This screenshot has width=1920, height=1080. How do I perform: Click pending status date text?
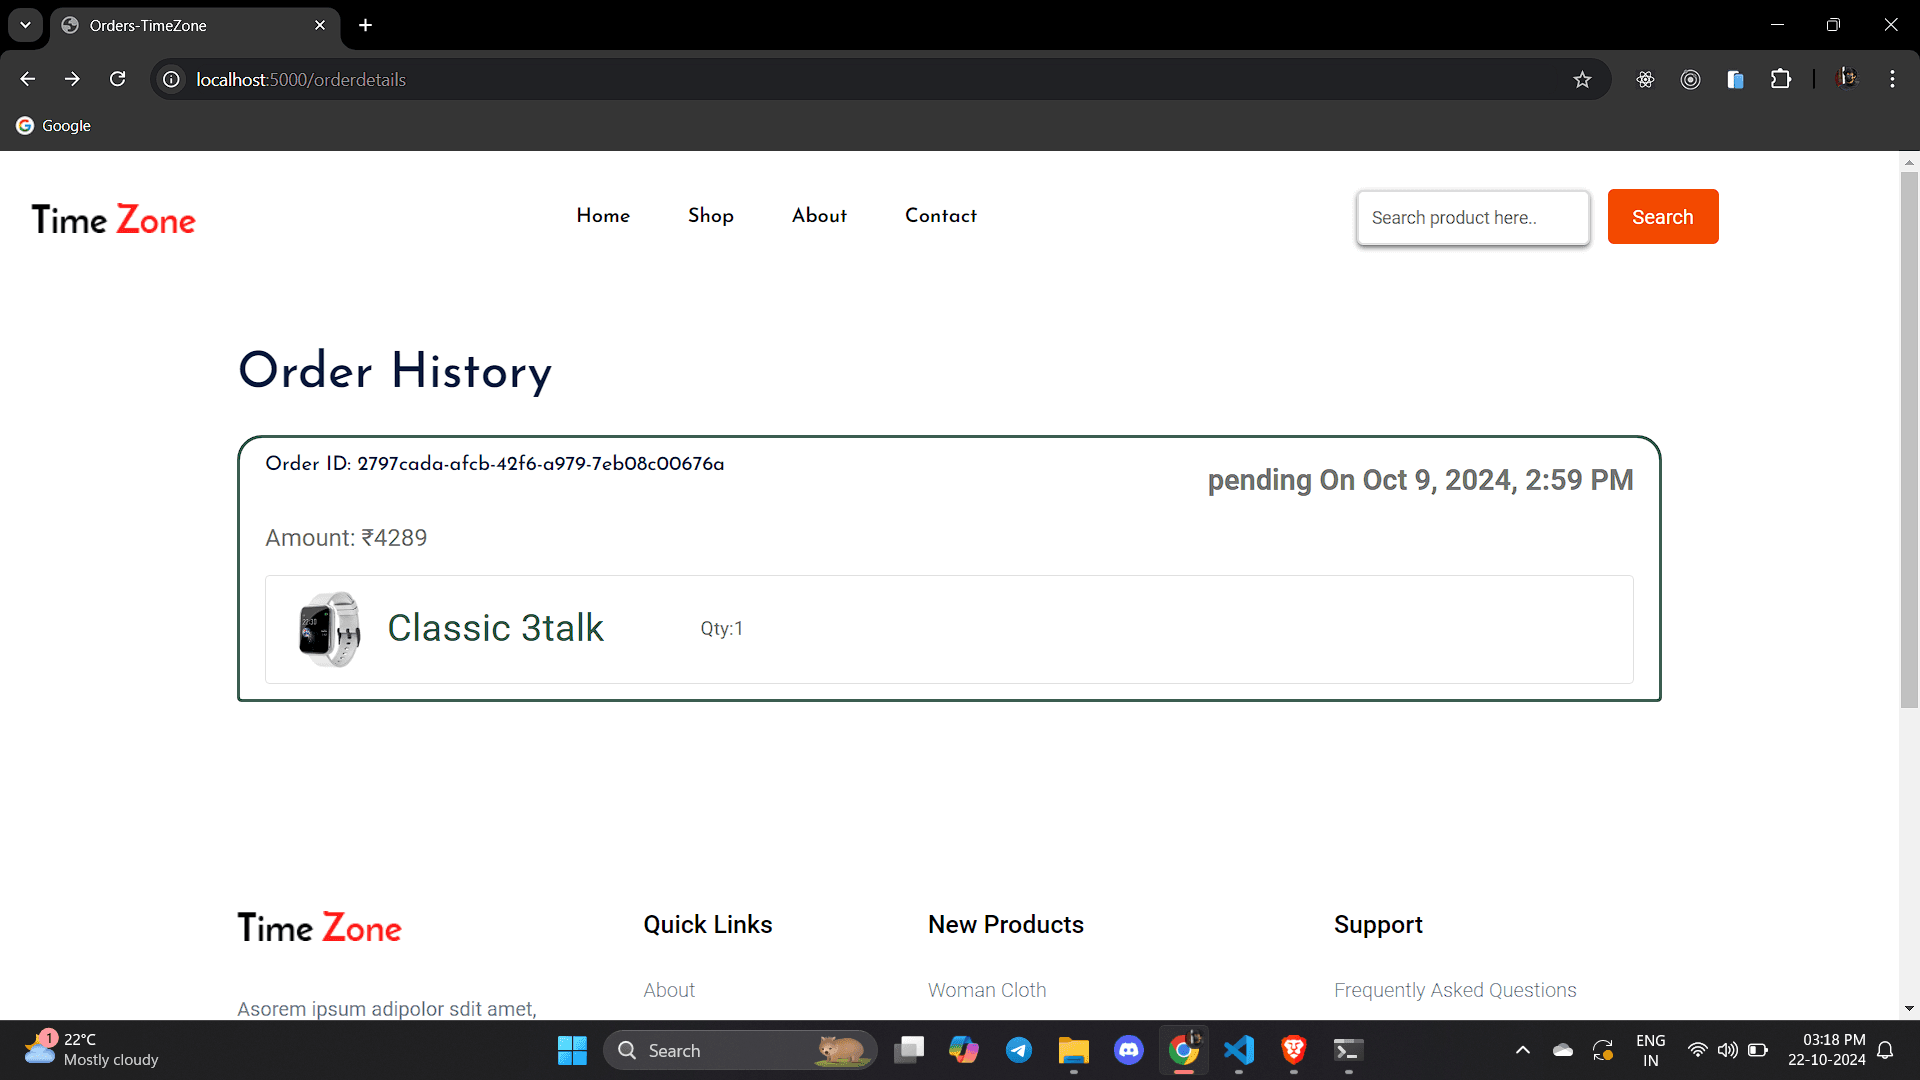coord(1420,480)
